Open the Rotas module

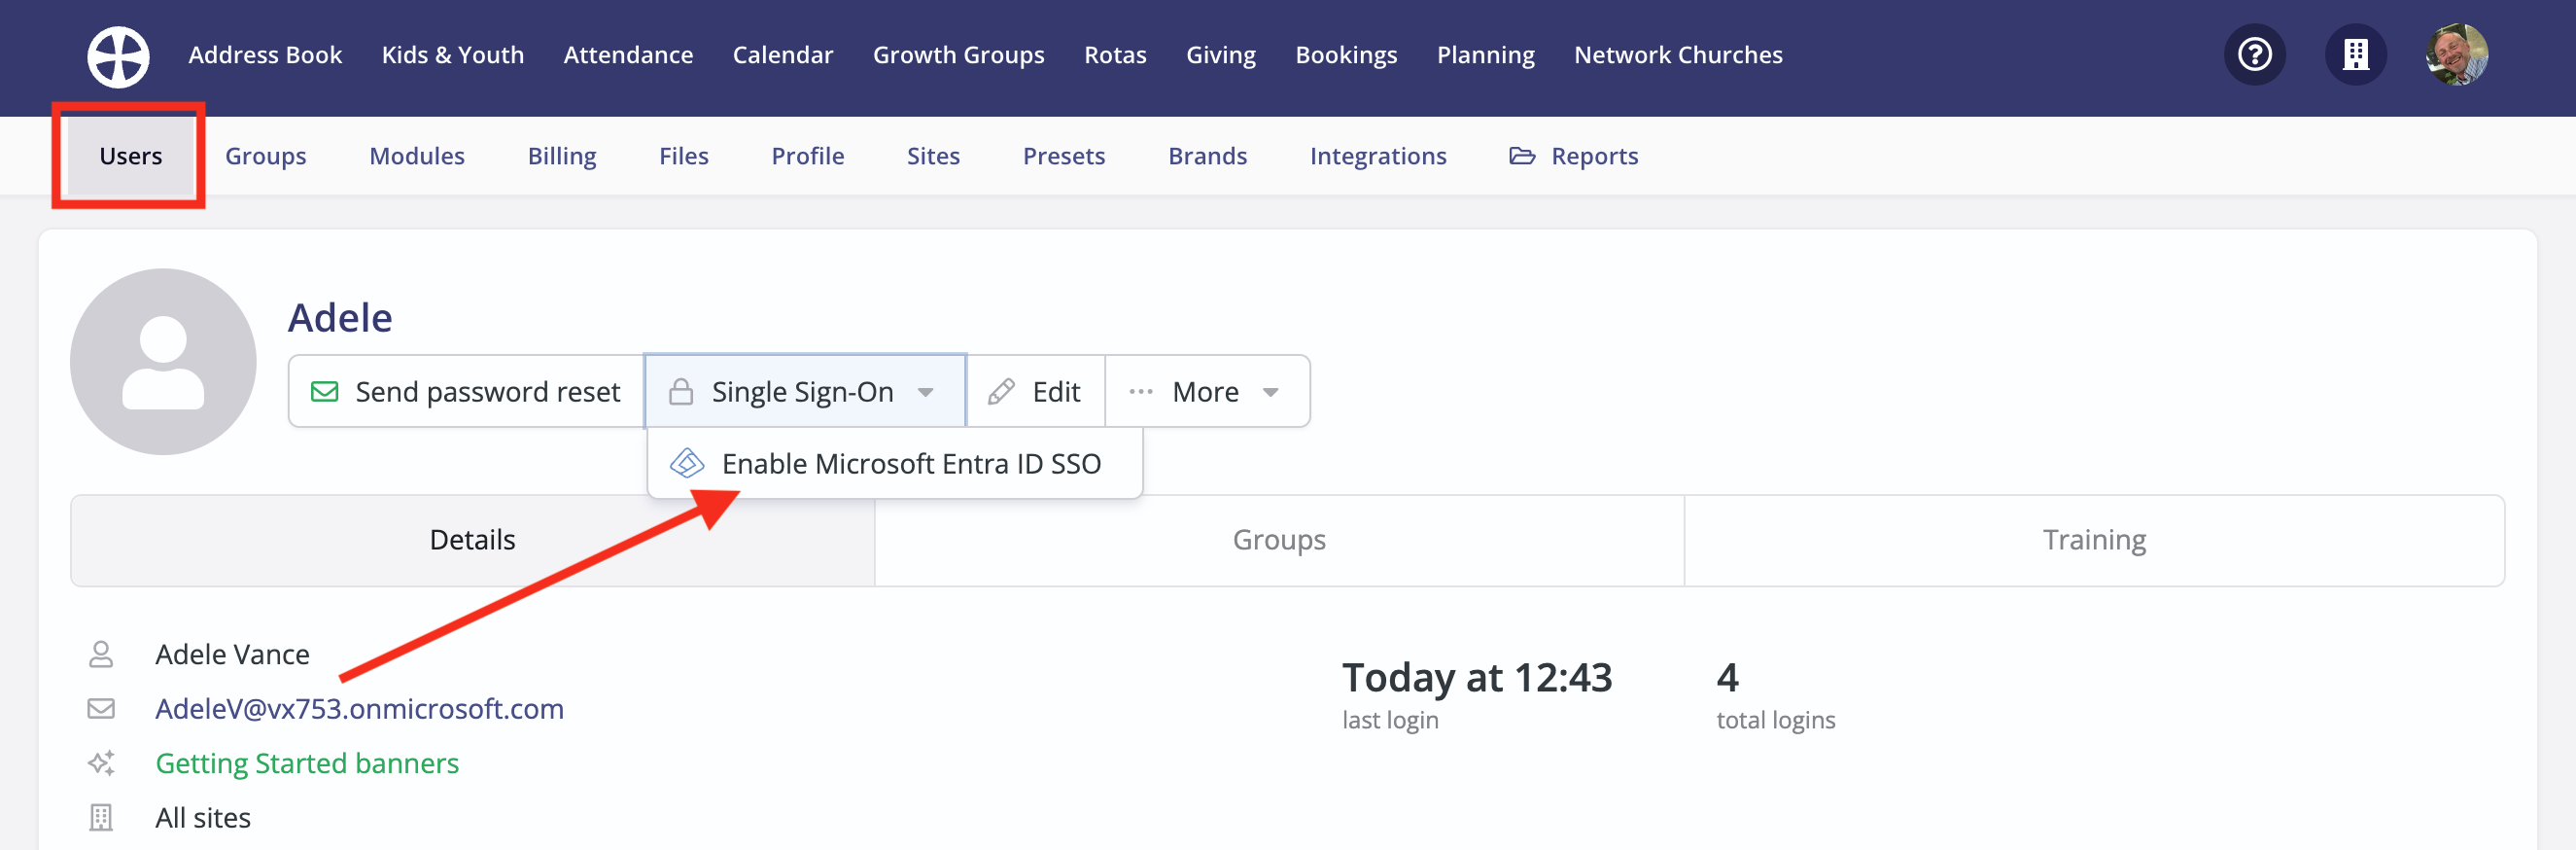point(1115,55)
